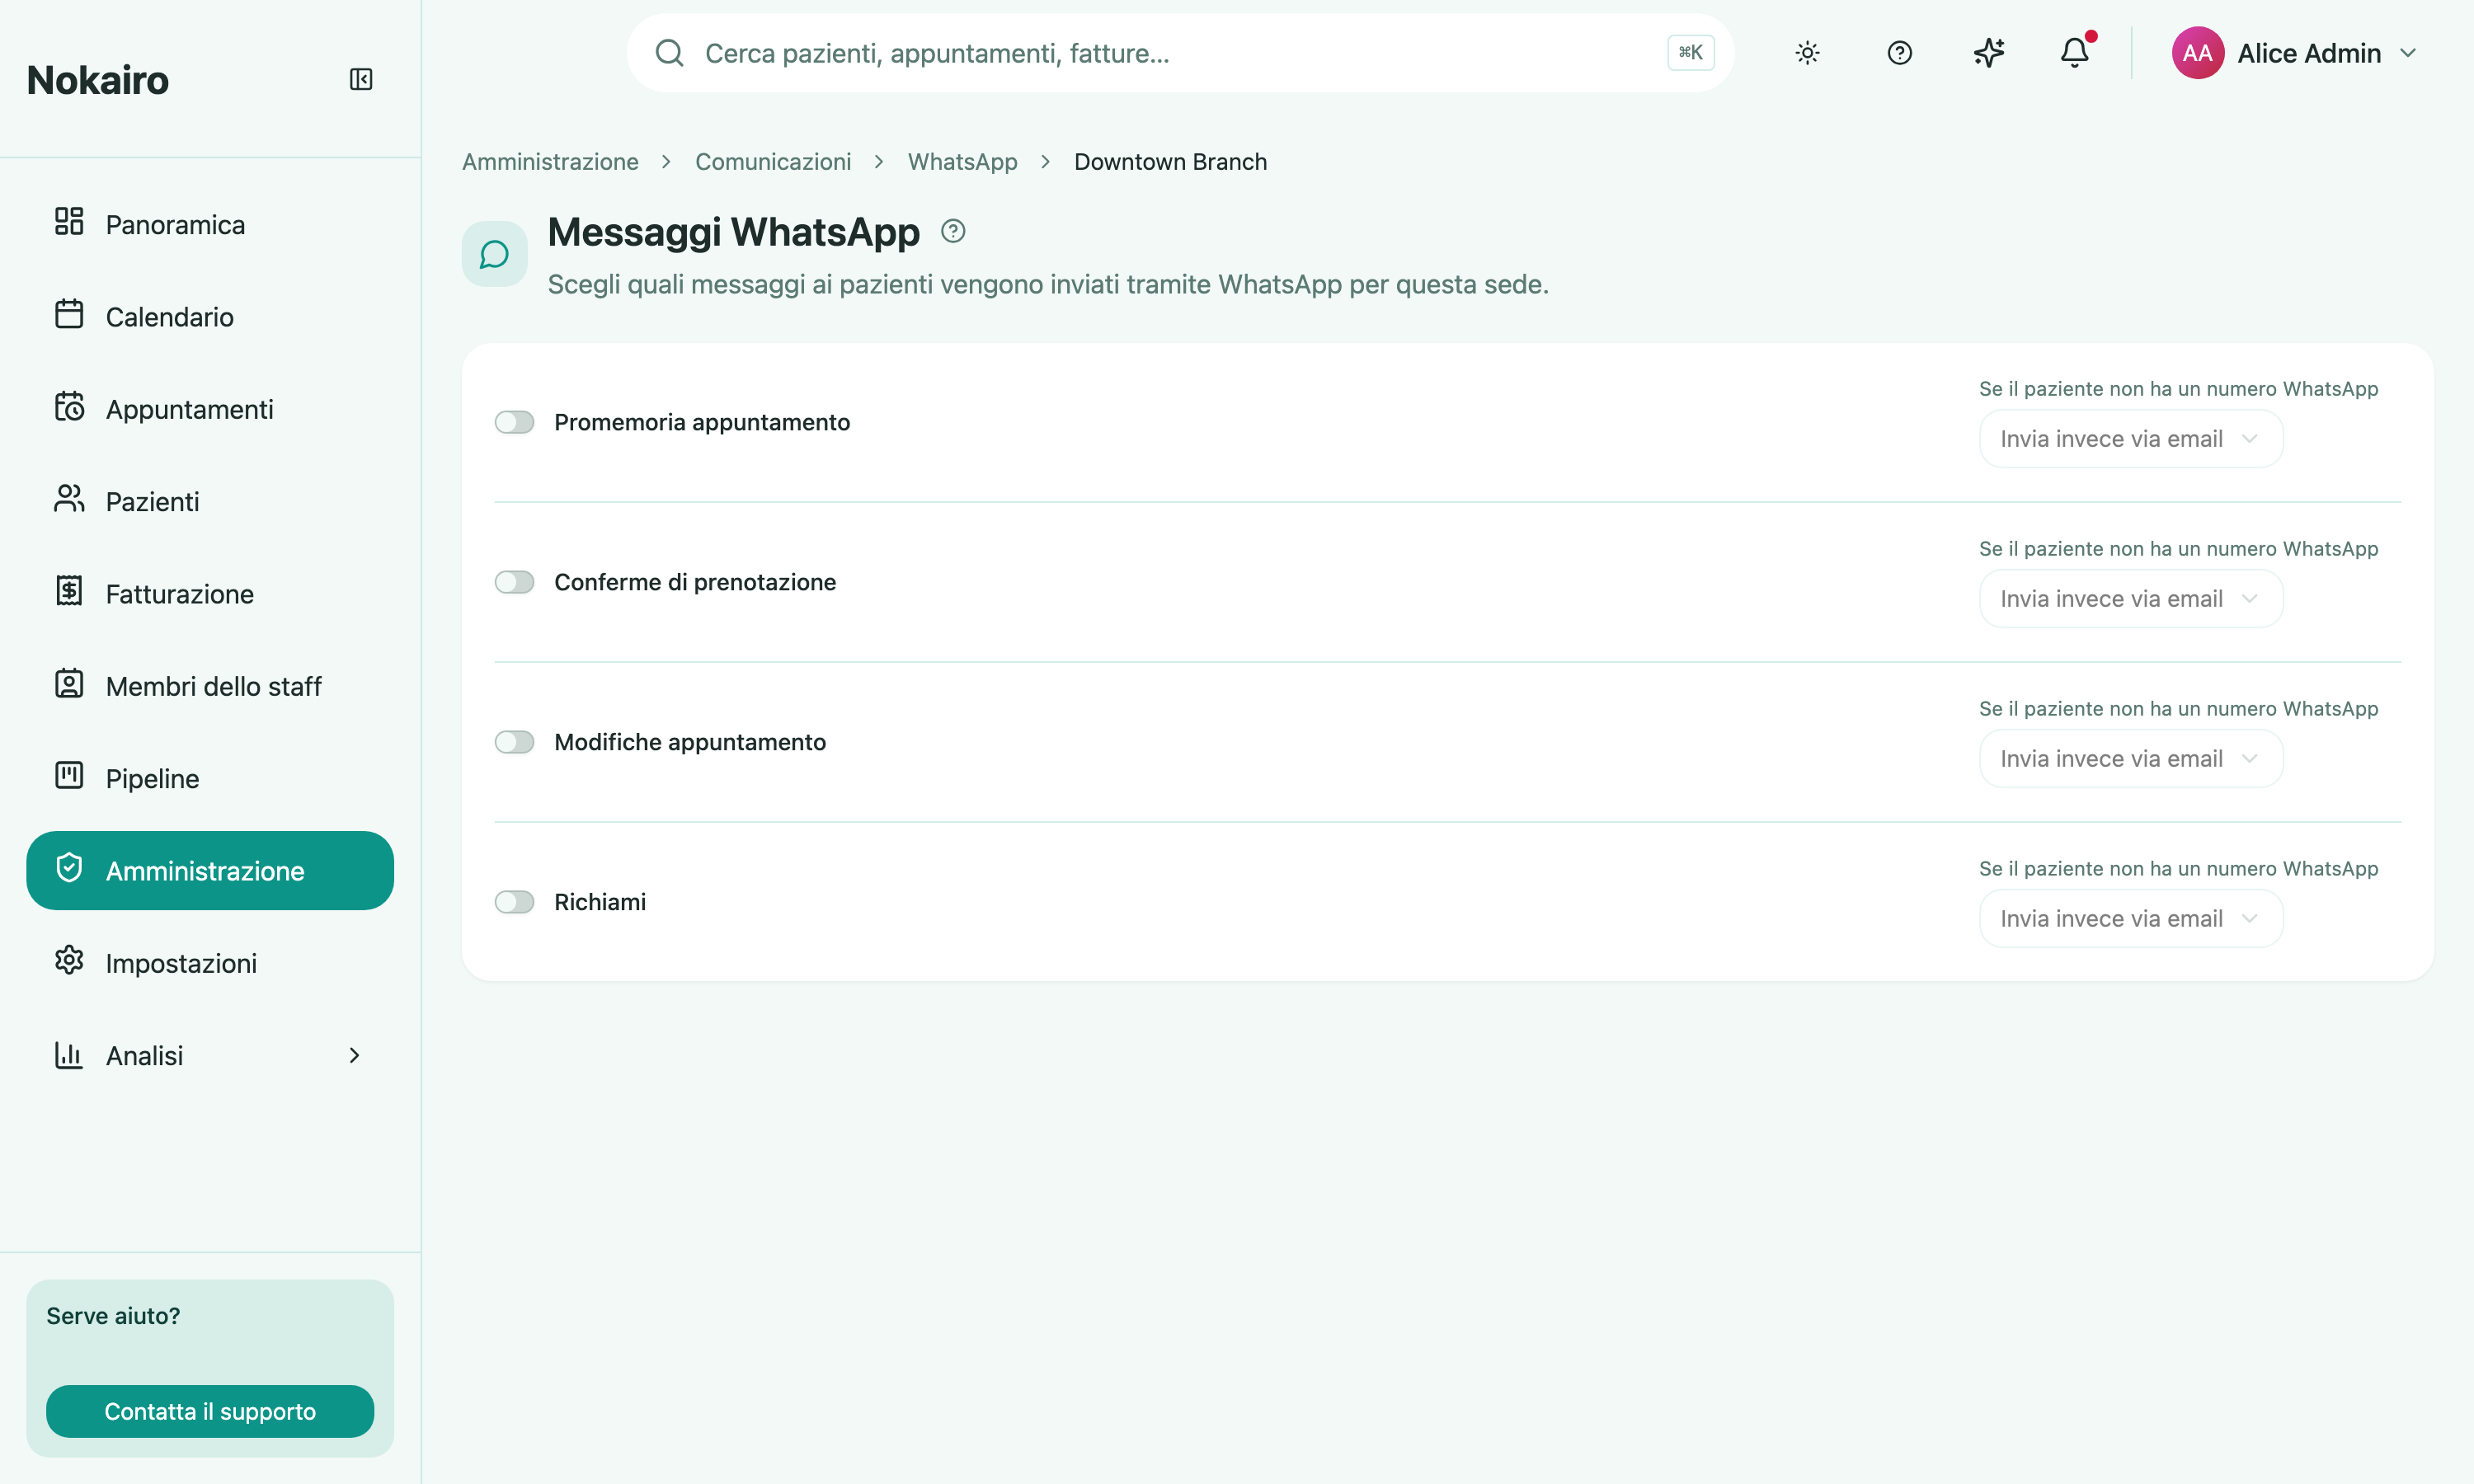Click the Impostazioni gear icon

point(69,960)
